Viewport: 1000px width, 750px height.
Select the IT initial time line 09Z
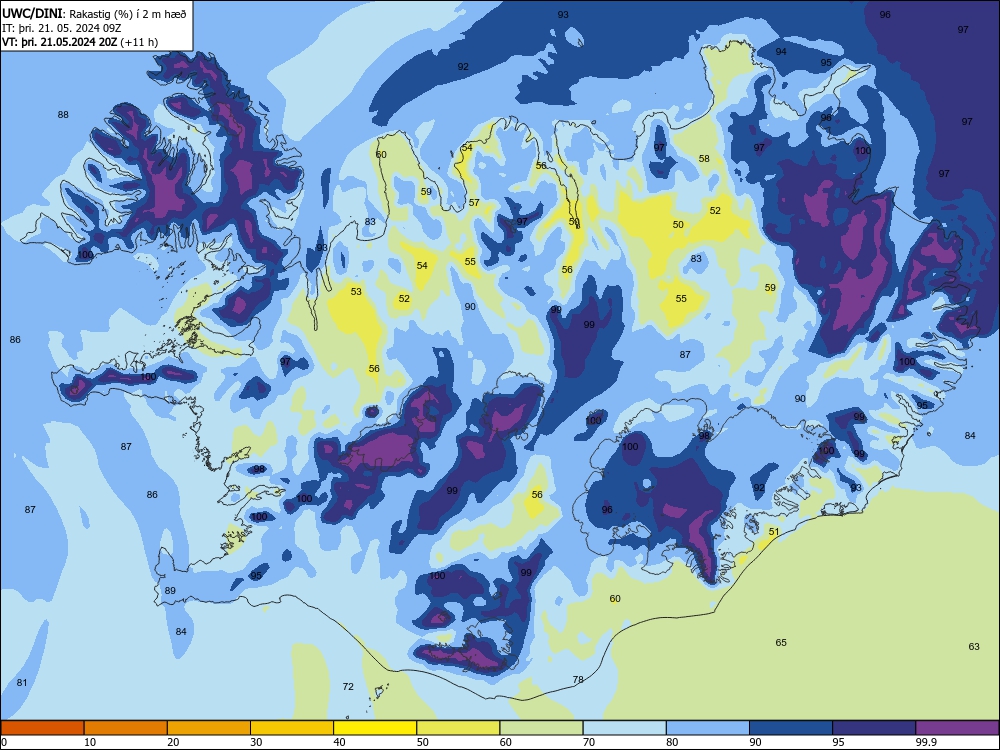pos(61,28)
